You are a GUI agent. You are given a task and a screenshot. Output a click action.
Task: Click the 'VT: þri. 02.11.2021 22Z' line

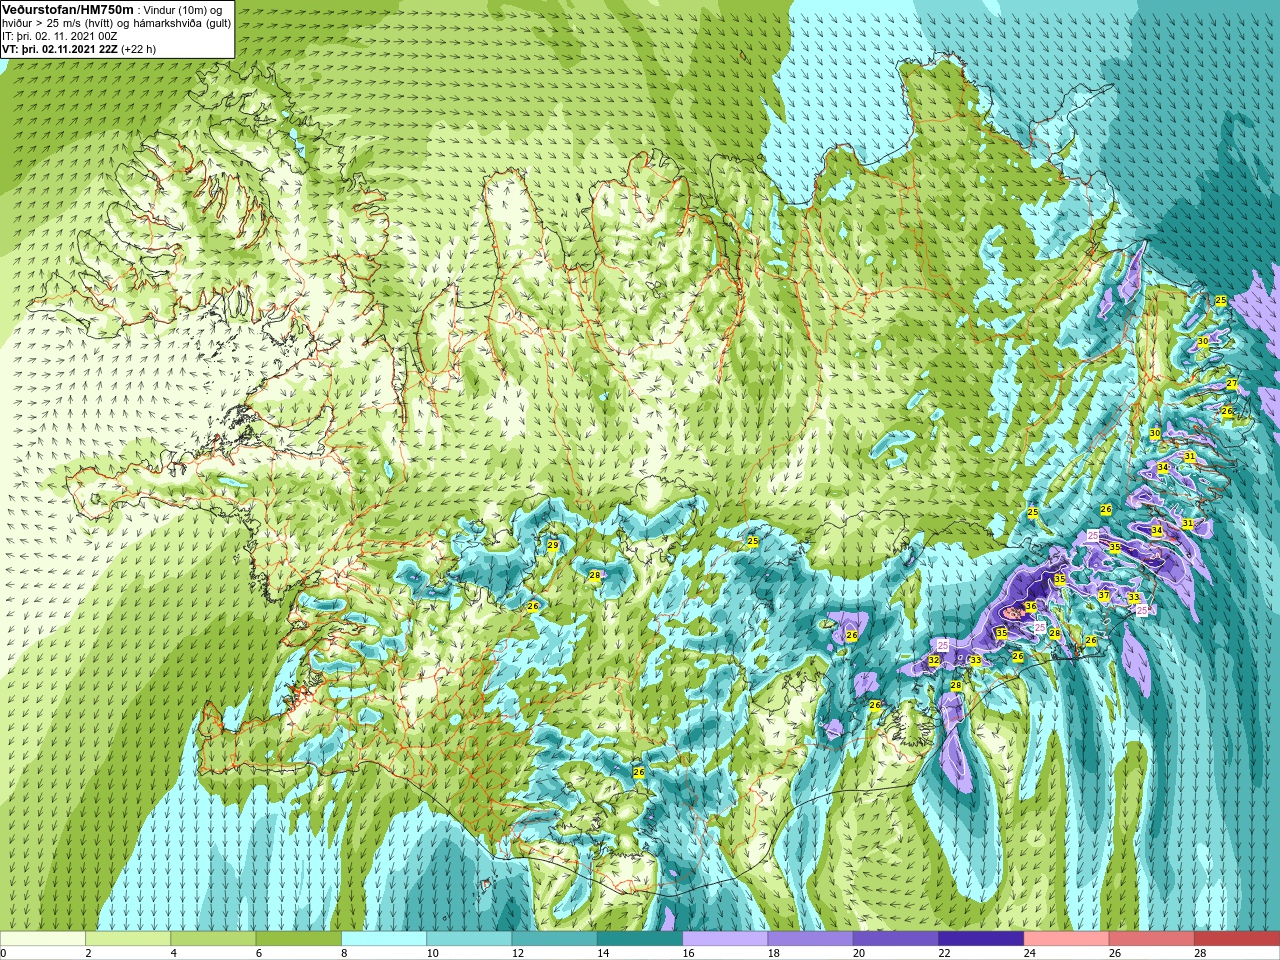coord(59,49)
